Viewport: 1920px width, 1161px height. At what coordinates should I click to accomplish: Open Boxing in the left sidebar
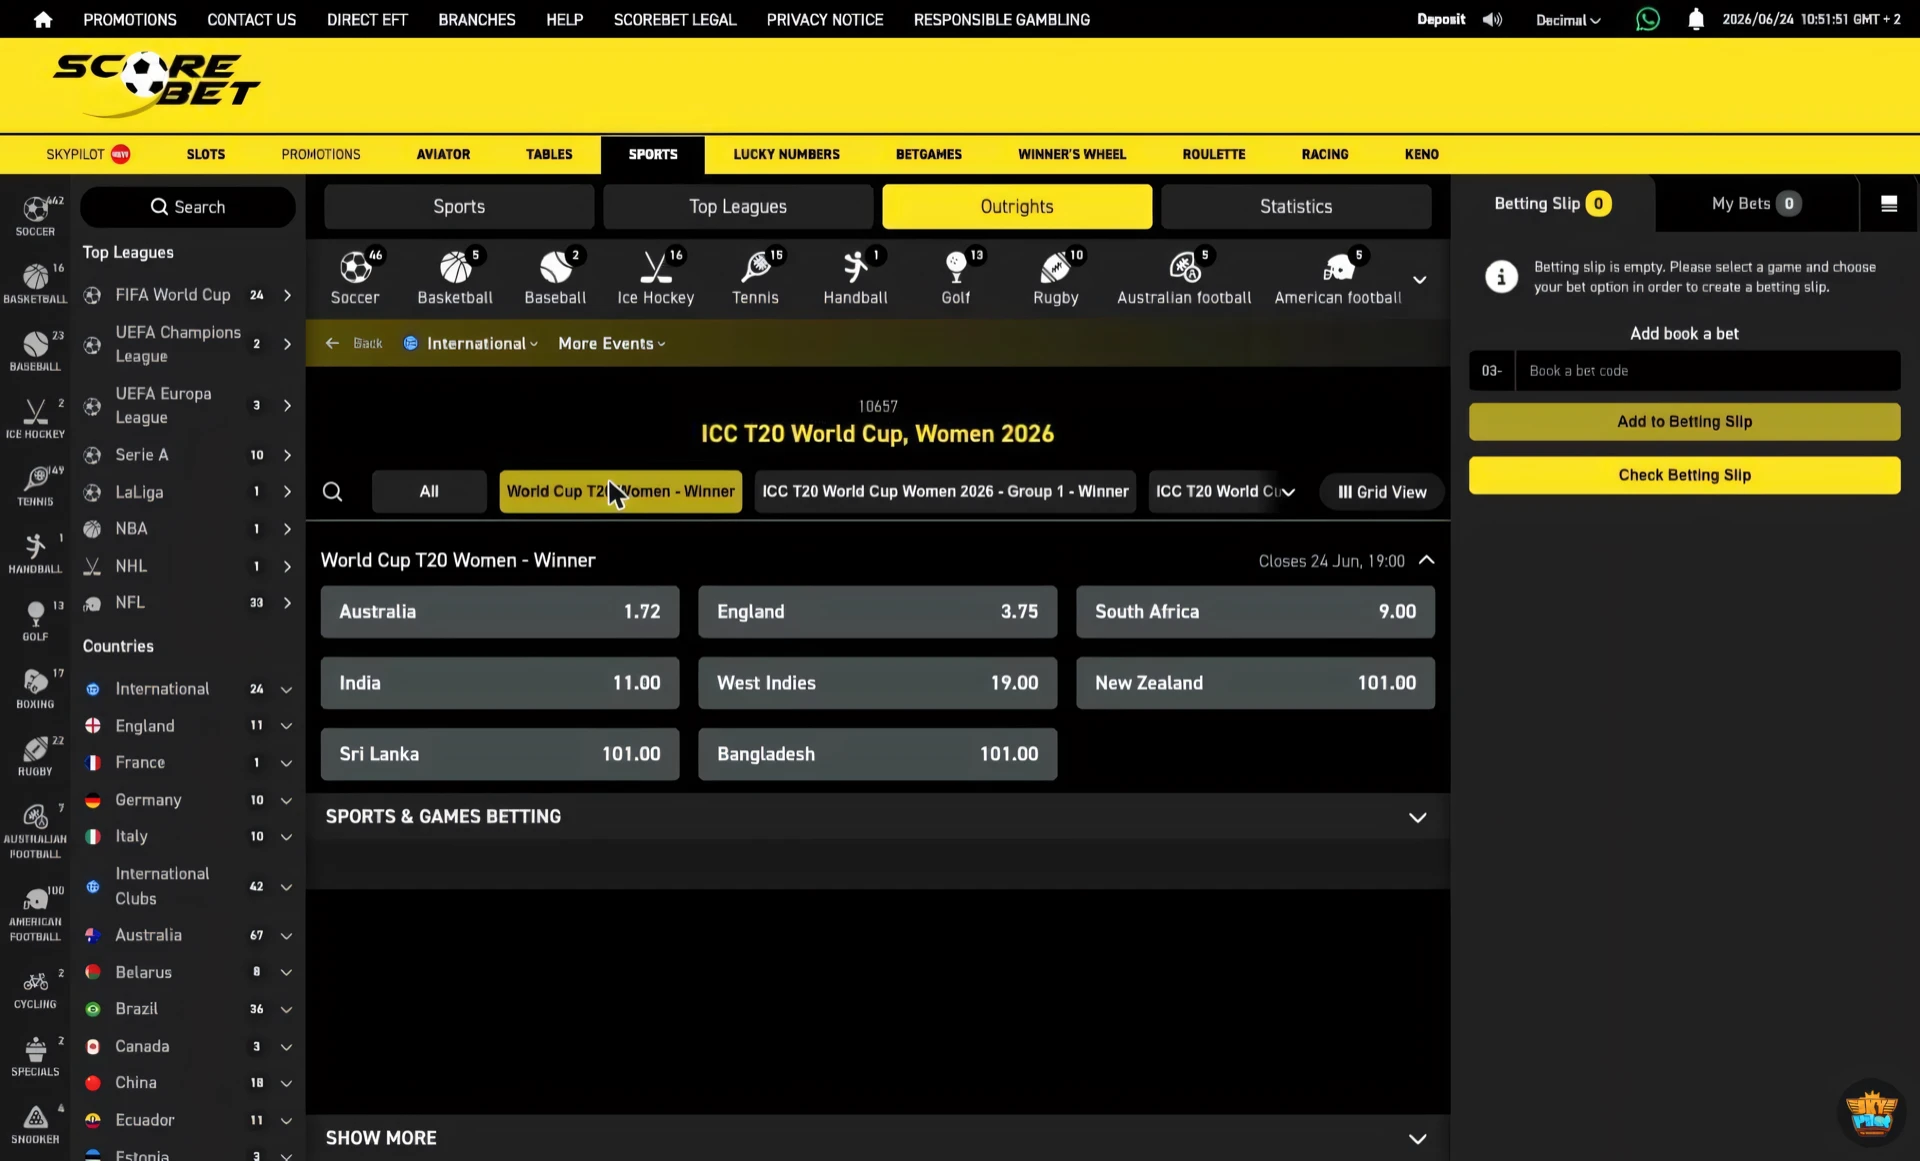(35, 688)
